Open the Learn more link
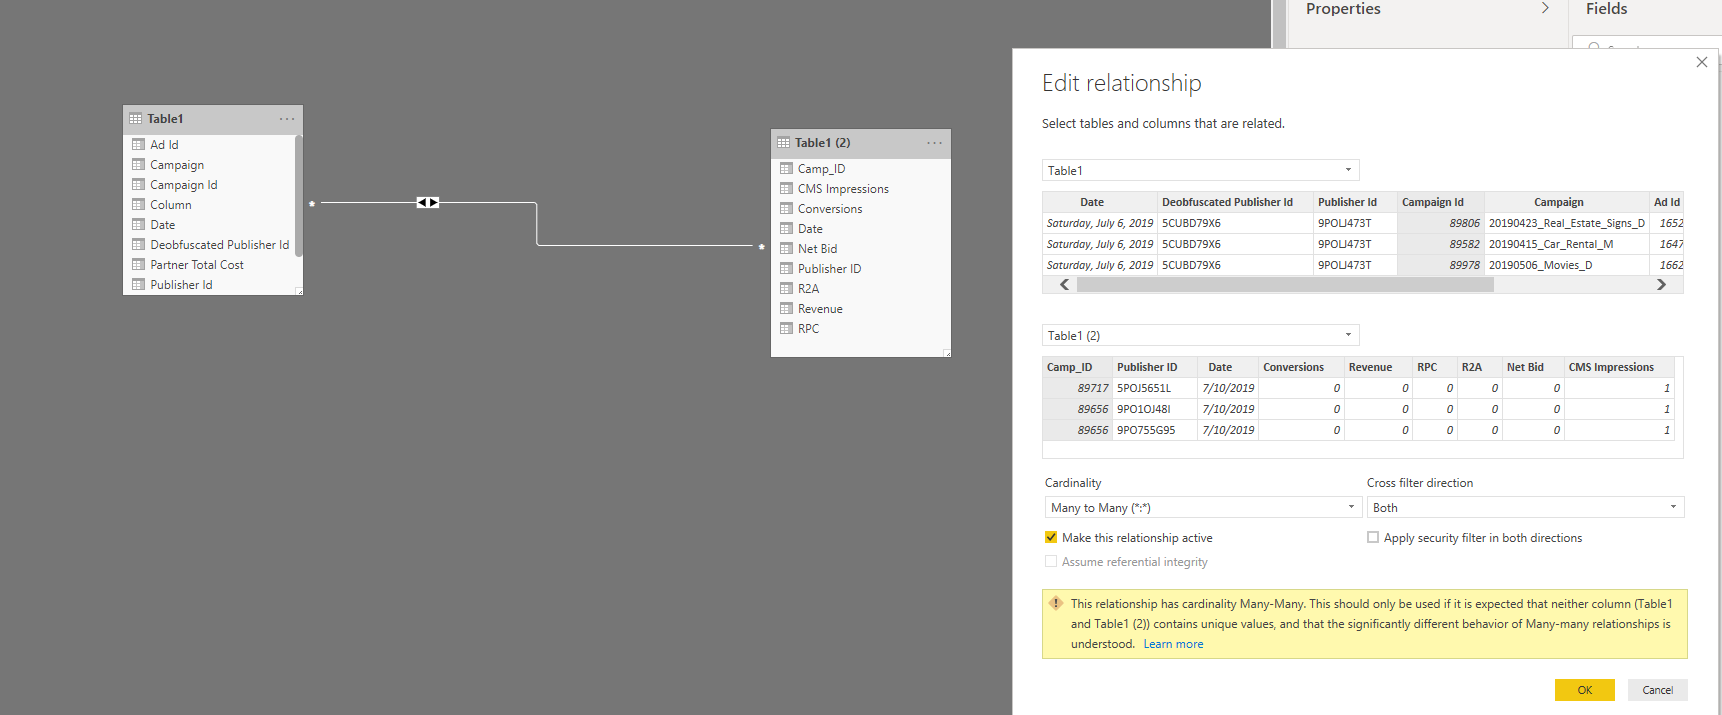 (1173, 645)
